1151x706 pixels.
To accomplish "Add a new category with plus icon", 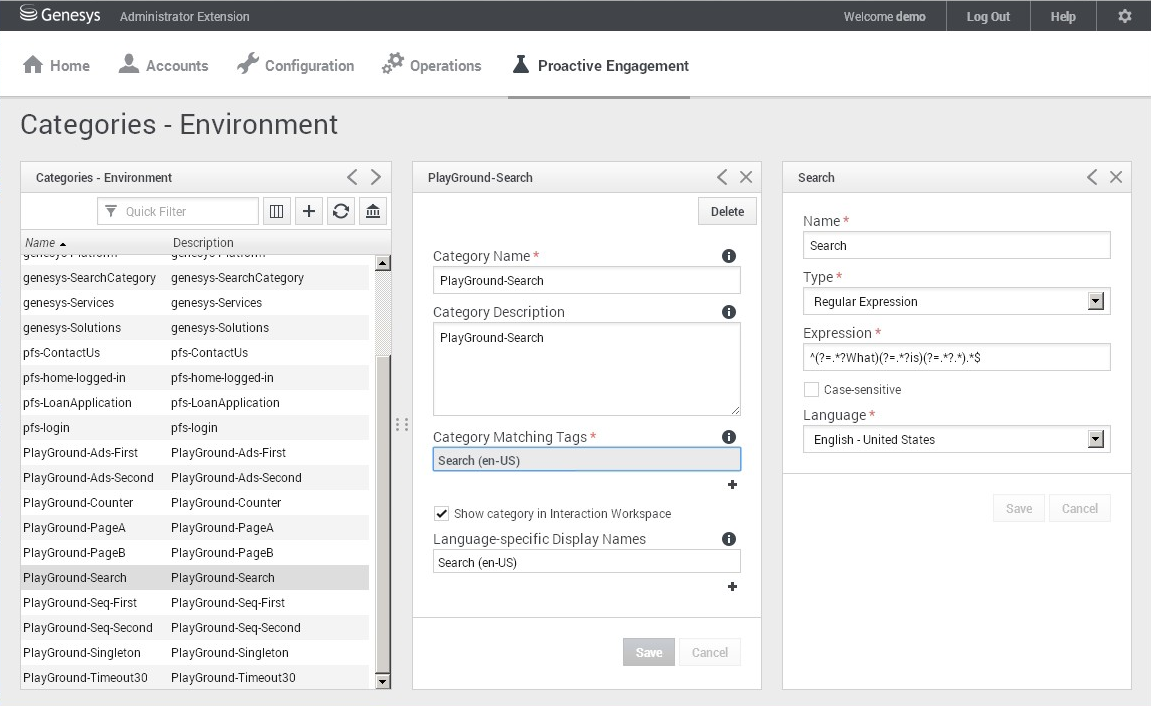I will click(309, 211).
